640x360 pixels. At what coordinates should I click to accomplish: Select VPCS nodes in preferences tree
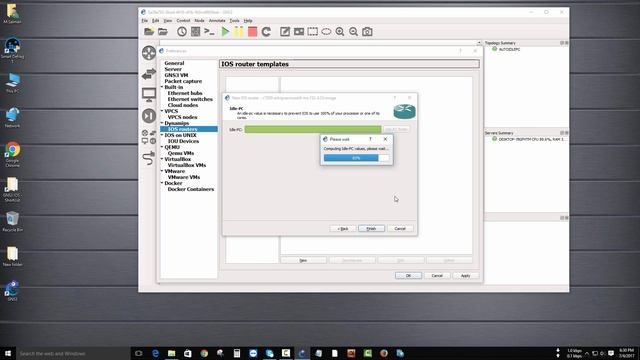click(182, 117)
